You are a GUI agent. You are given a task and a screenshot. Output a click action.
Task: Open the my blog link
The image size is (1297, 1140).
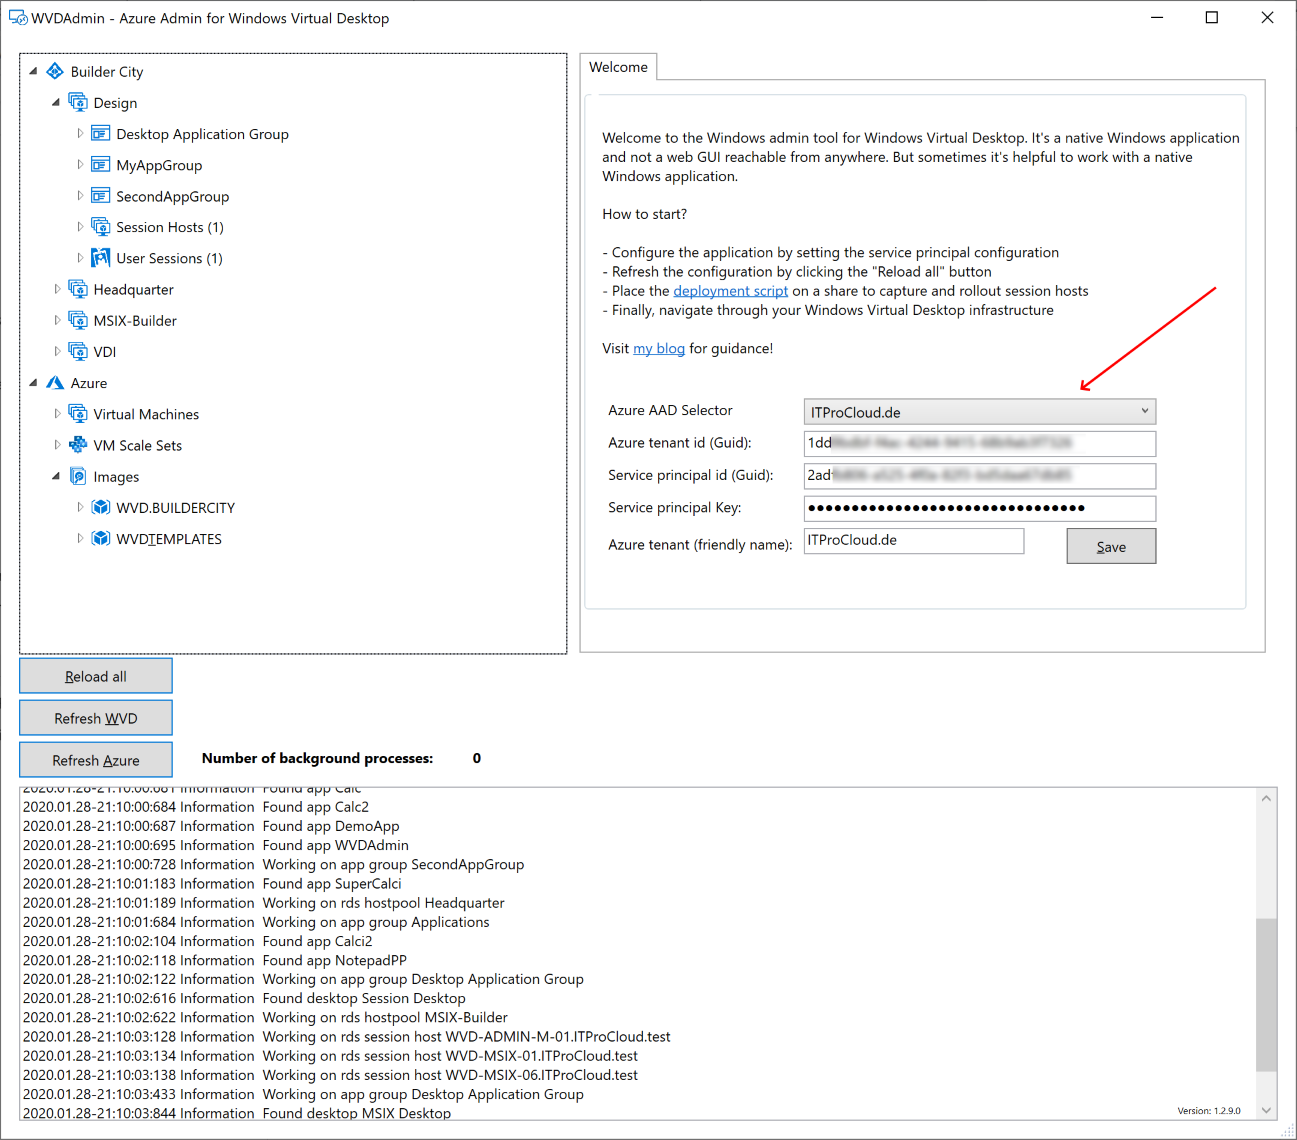[x=659, y=349]
